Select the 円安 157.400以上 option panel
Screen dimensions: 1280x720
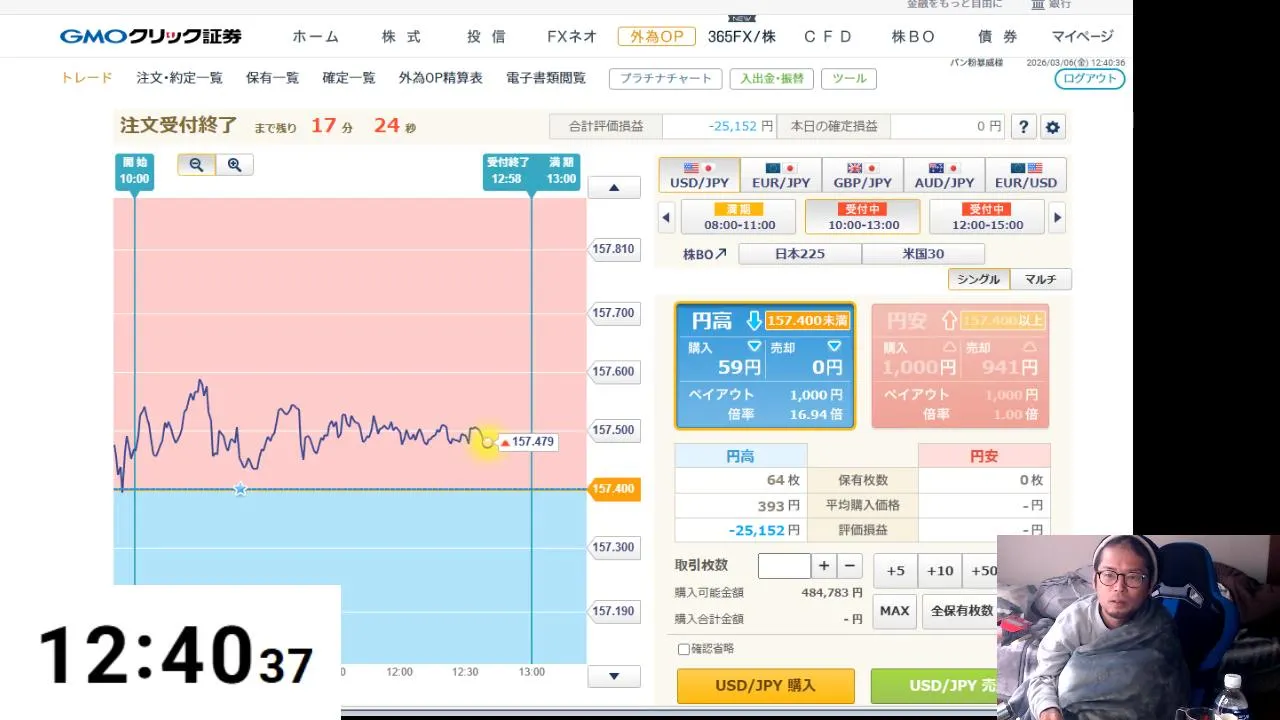[960, 366]
